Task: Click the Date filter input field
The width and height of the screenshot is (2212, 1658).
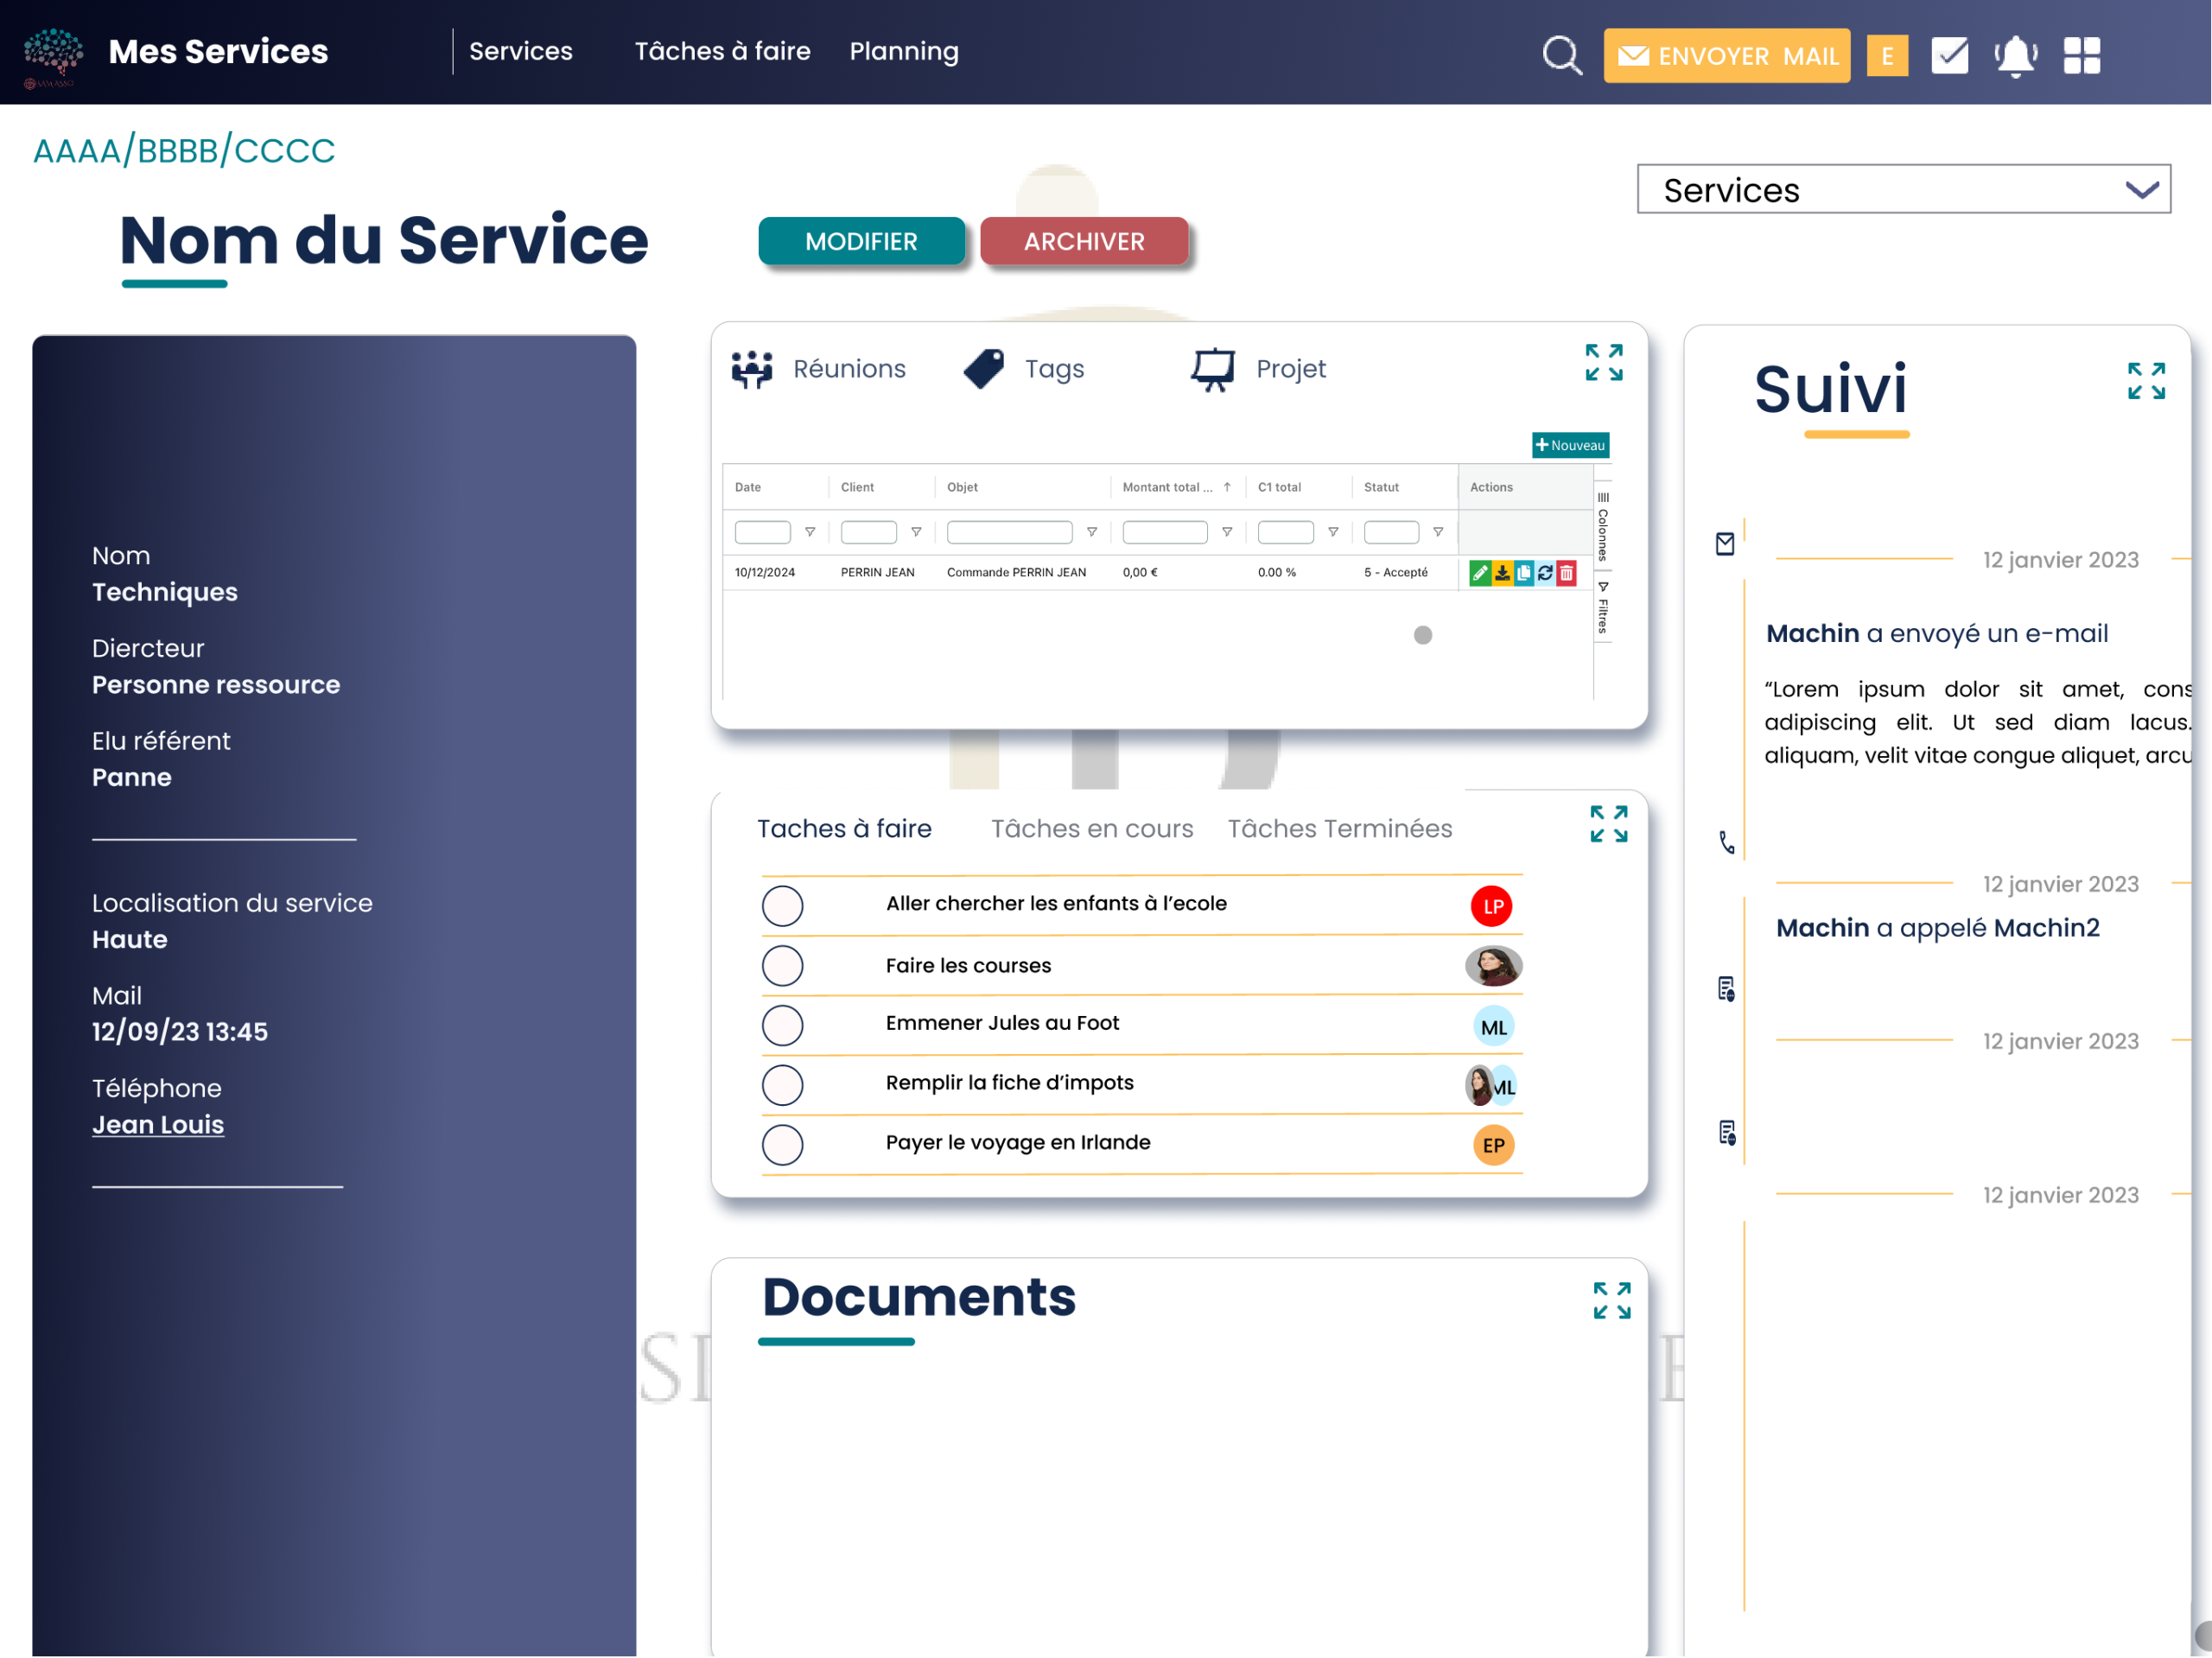Action: pos(762,532)
